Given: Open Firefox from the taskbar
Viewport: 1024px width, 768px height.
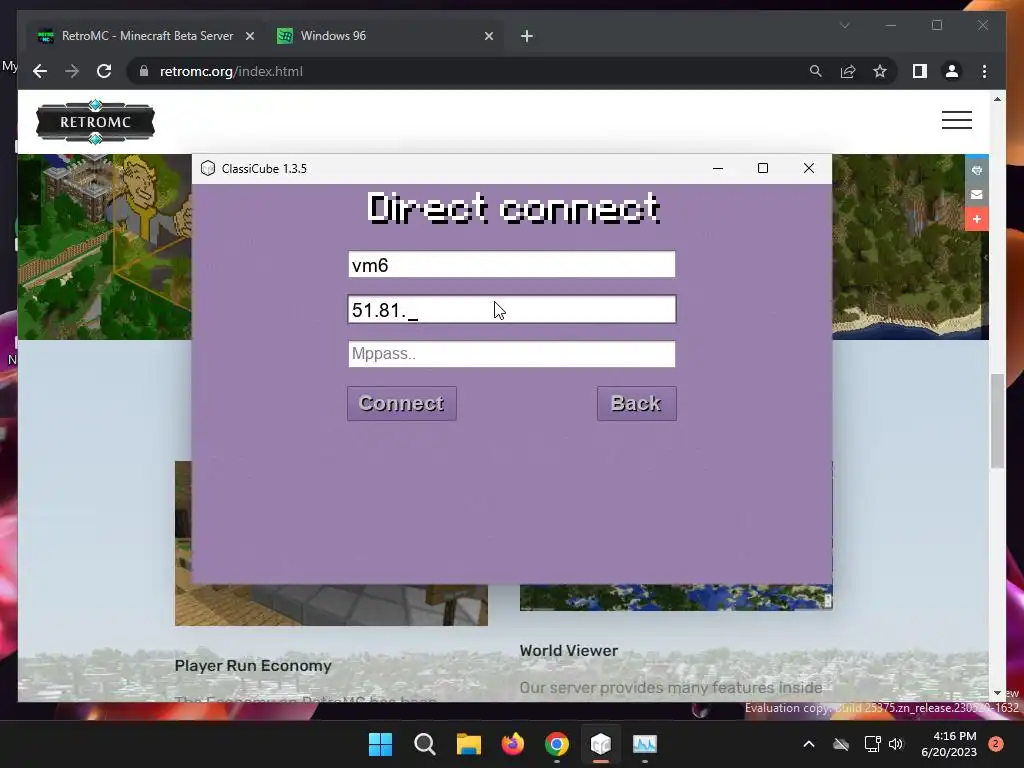Looking at the screenshot, I should tap(513, 744).
